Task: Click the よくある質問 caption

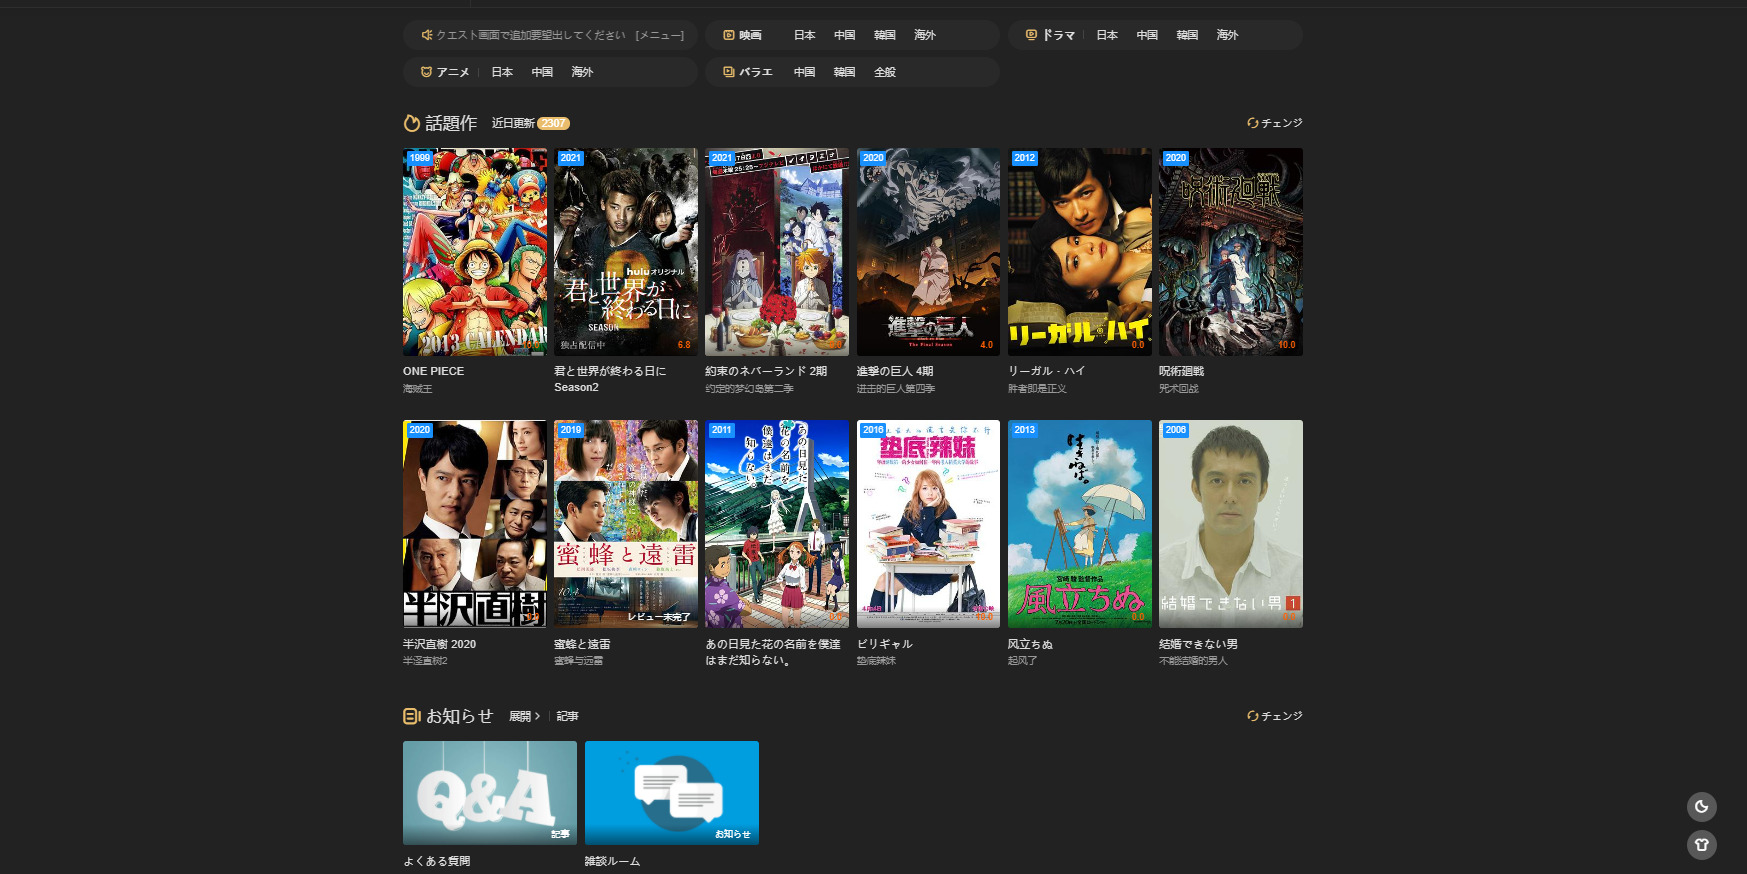Action: [437, 861]
